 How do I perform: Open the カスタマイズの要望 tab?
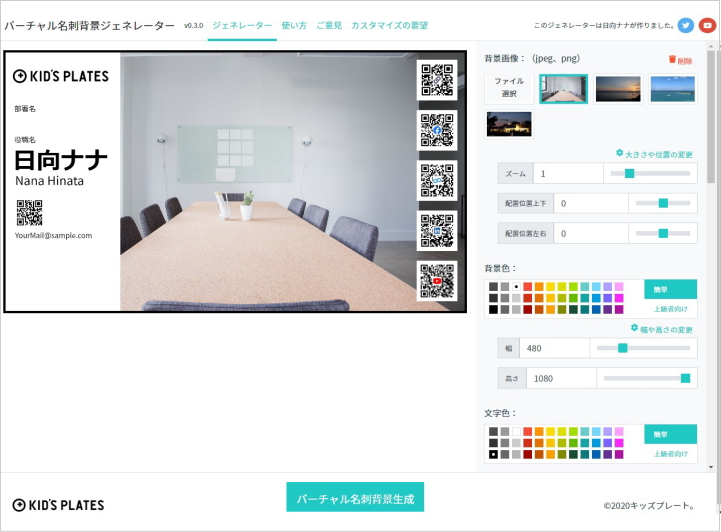[389, 25]
